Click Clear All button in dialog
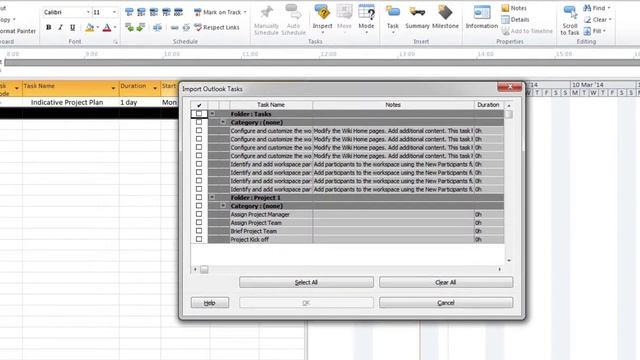 click(446, 282)
